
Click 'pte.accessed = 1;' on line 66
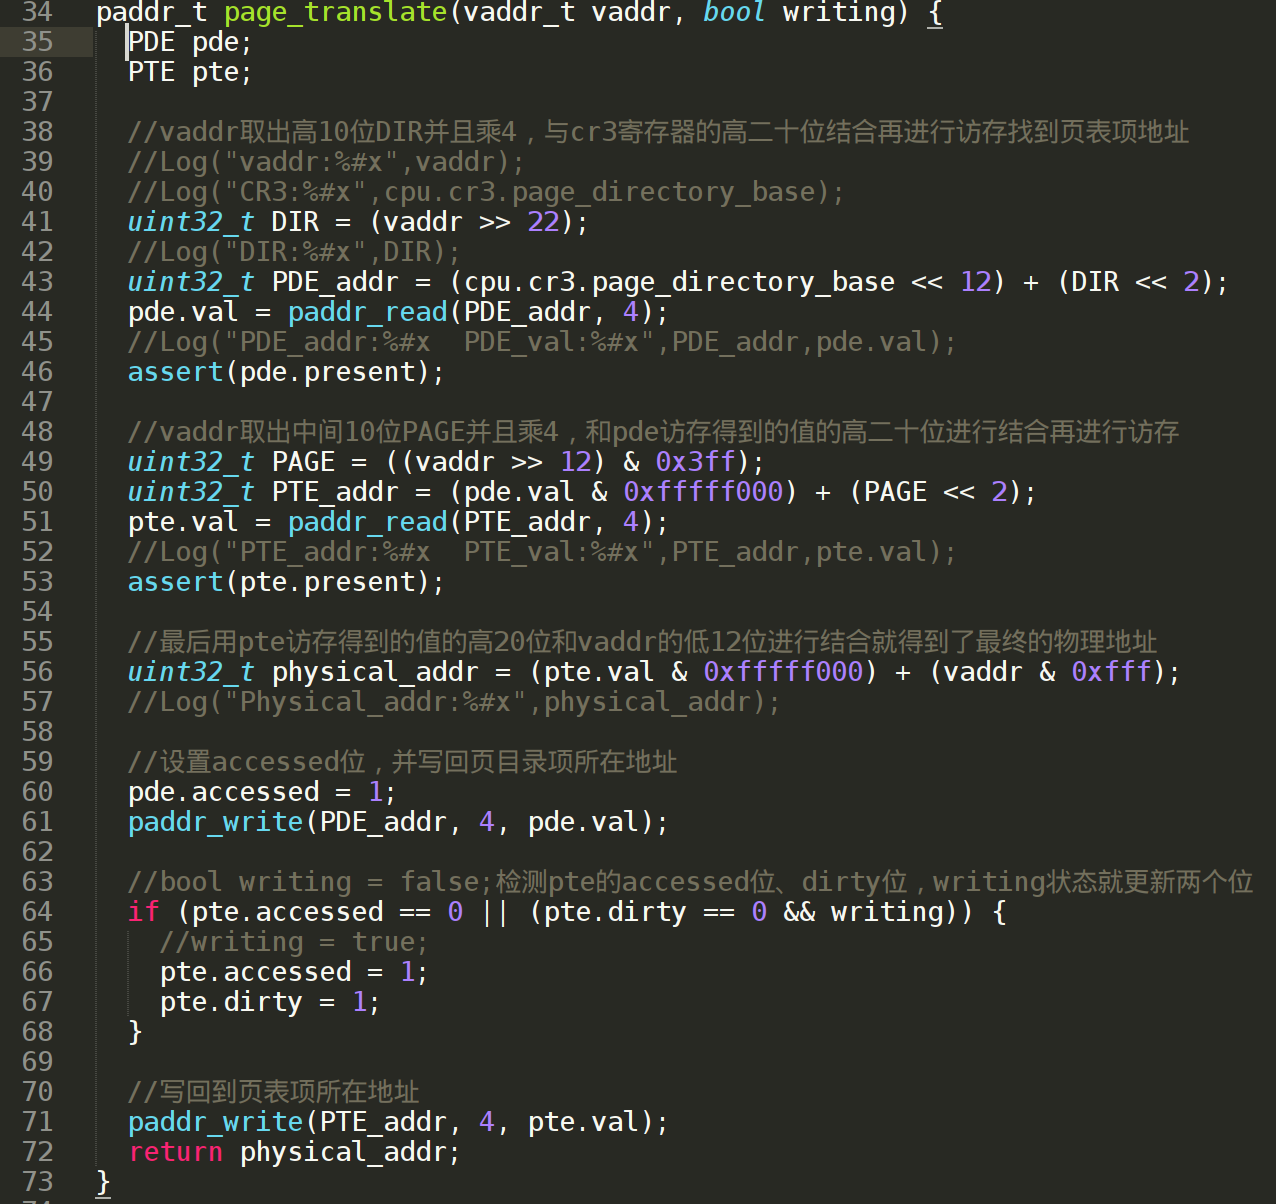294,972
